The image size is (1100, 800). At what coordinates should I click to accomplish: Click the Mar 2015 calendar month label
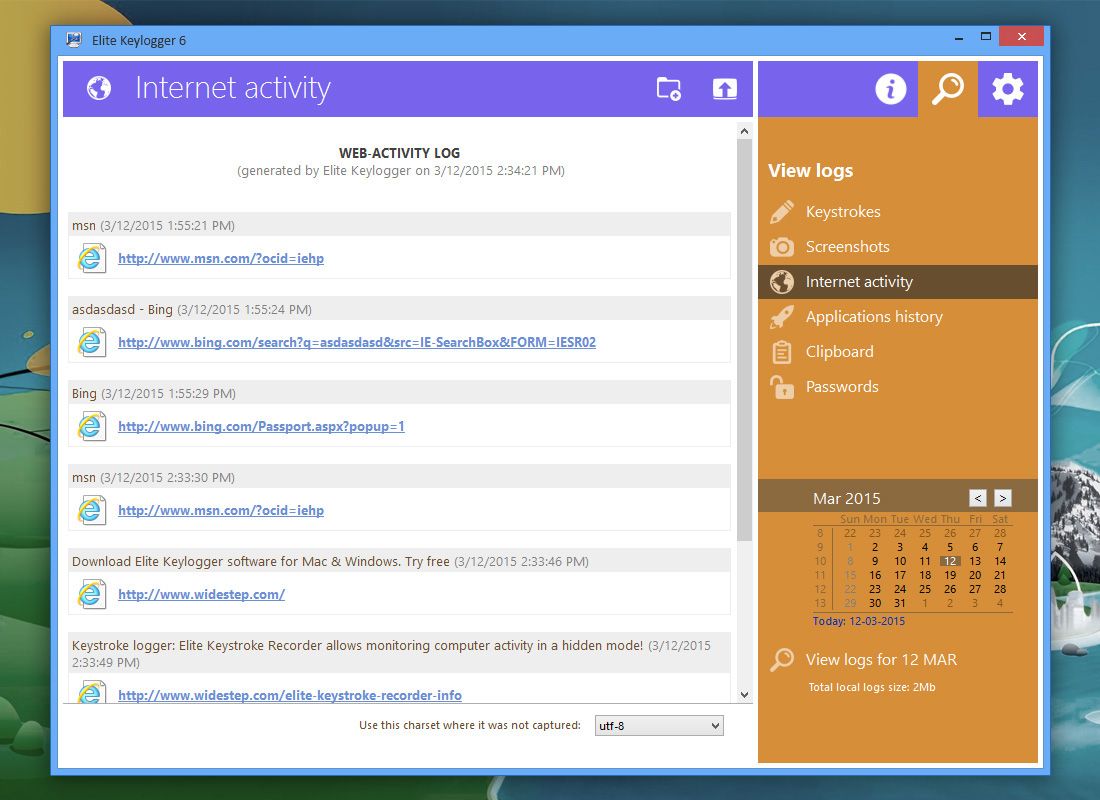(x=847, y=498)
